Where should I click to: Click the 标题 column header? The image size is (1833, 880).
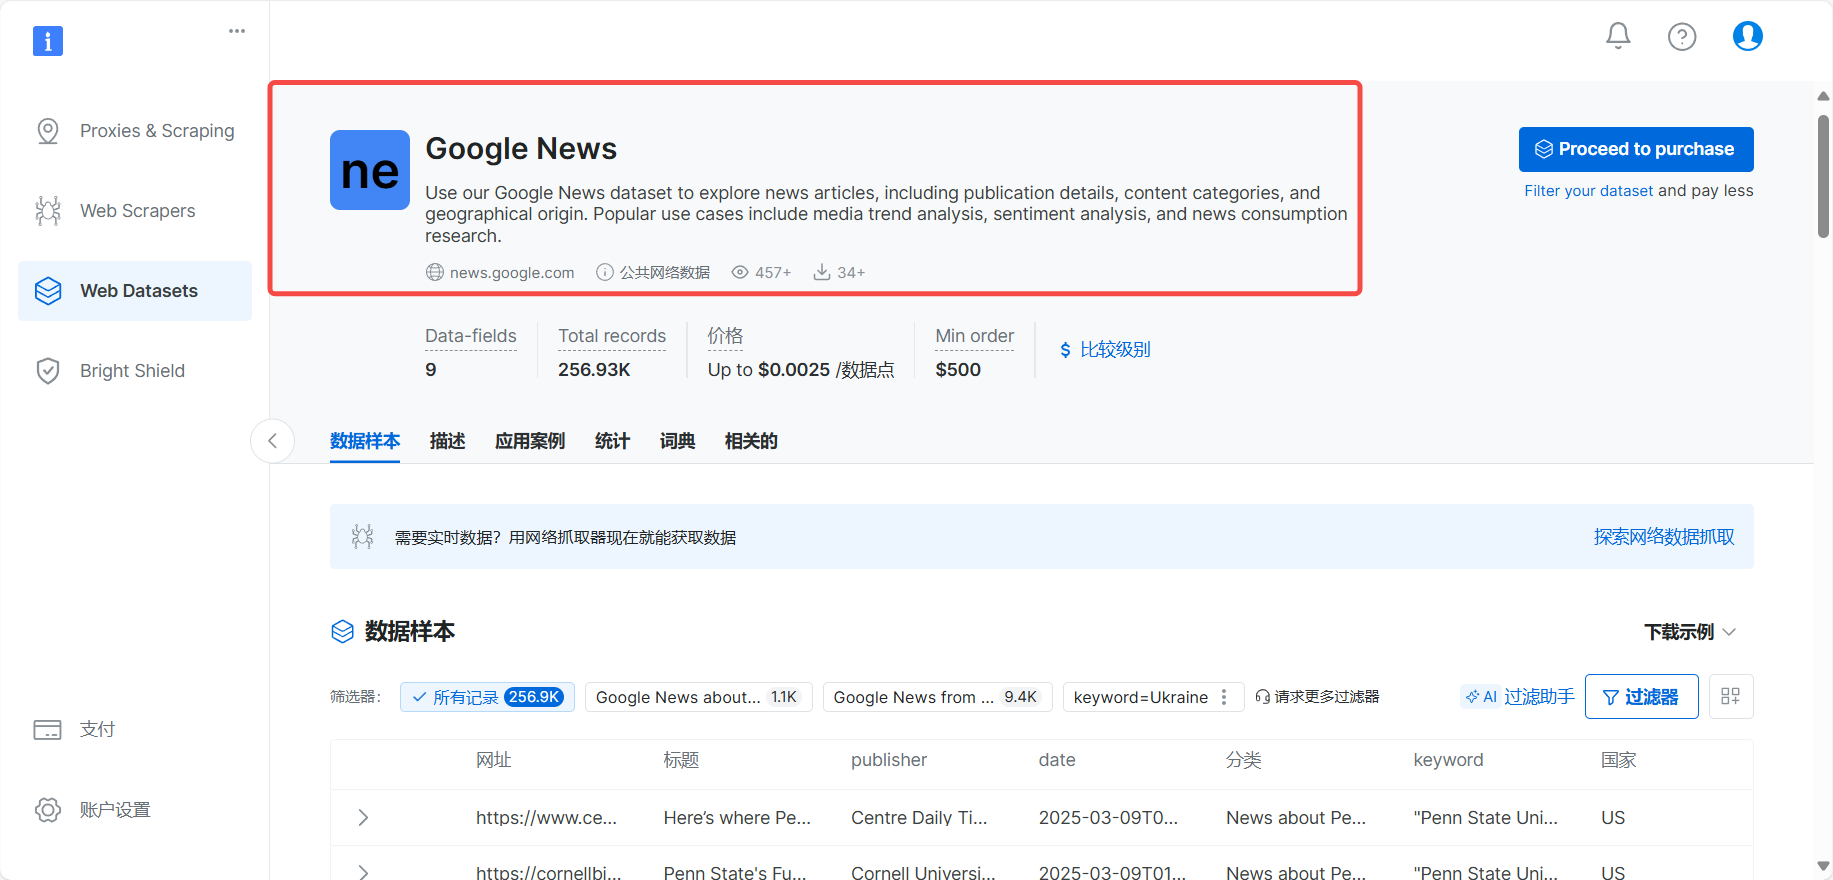681,760
